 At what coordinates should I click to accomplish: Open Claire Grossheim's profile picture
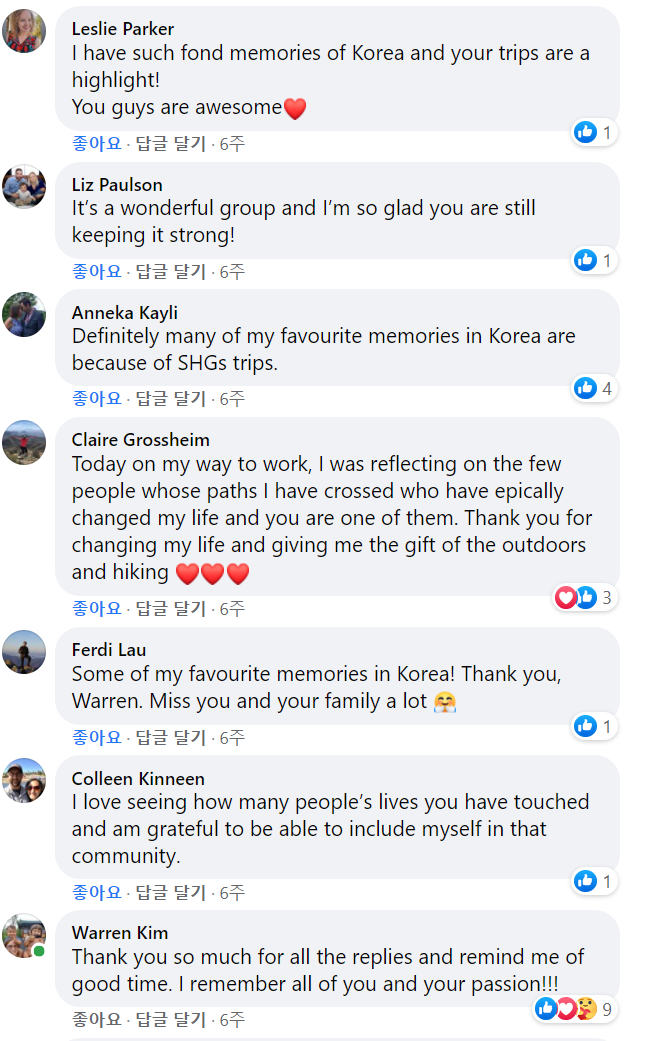pos(25,442)
